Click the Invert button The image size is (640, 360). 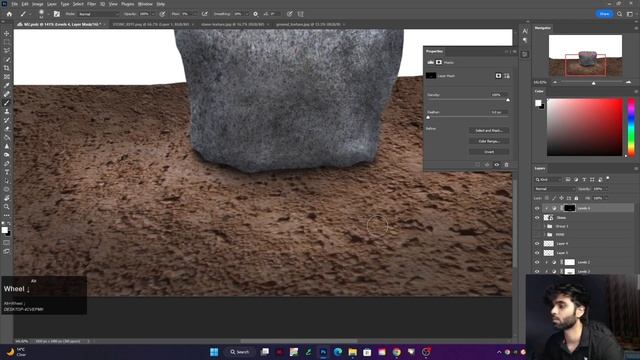click(x=489, y=152)
